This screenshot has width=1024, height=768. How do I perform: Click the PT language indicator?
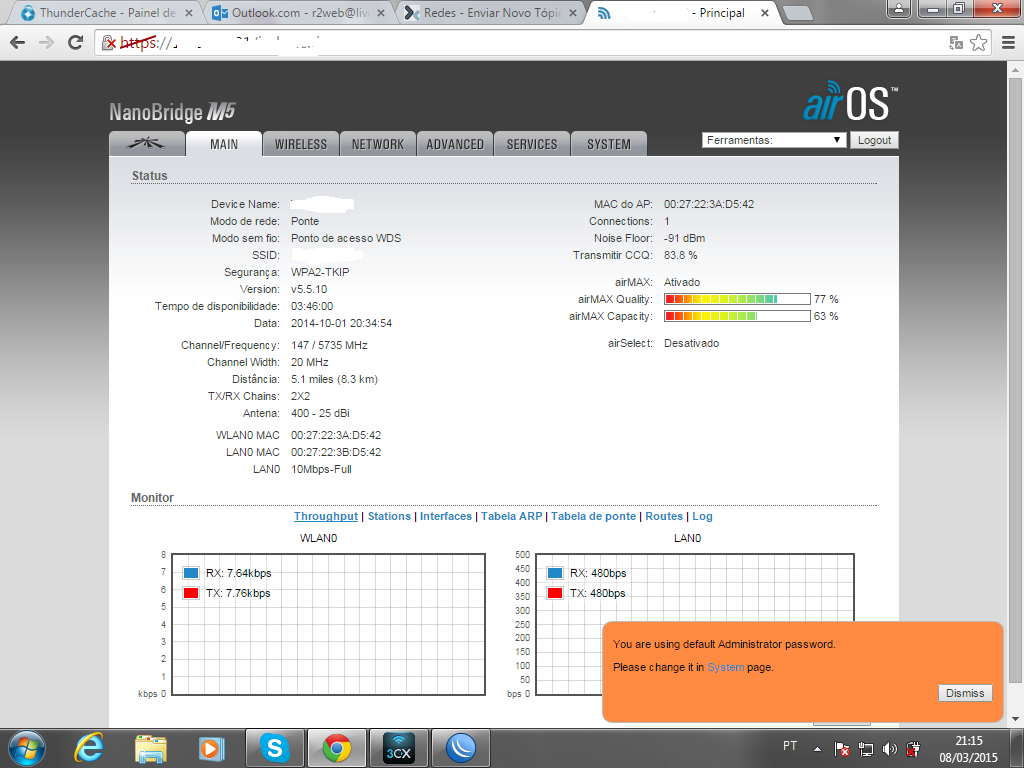[x=790, y=746]
